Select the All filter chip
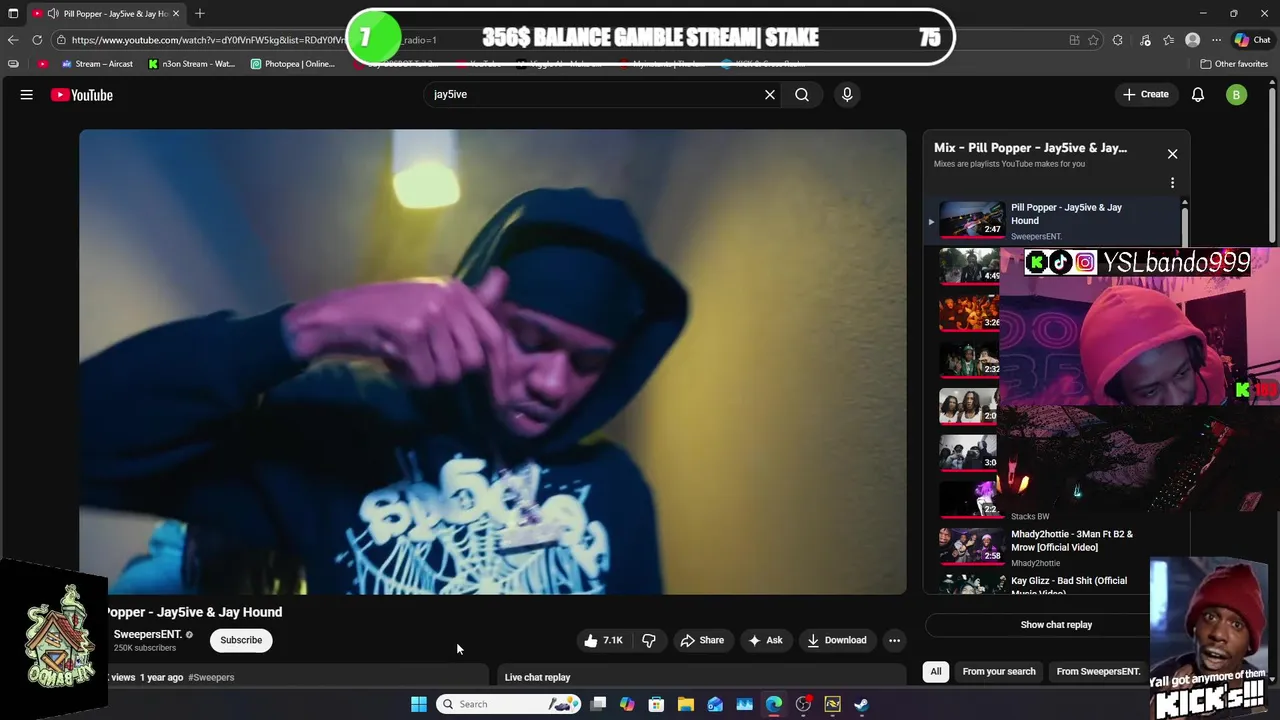The height and width of the screenshot is (720, 1280). [936, 671]
